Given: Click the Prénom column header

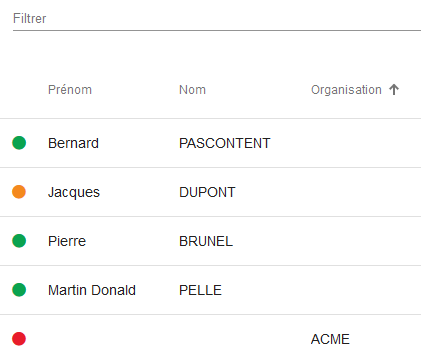Looking at the screenshot, I should 70,90.
